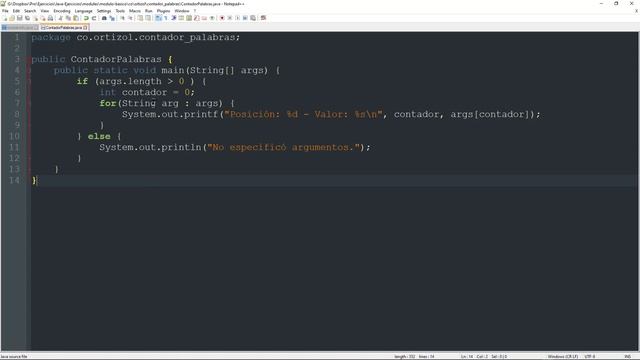Open the File menu
640x360 pixels.
coord(5,11)
